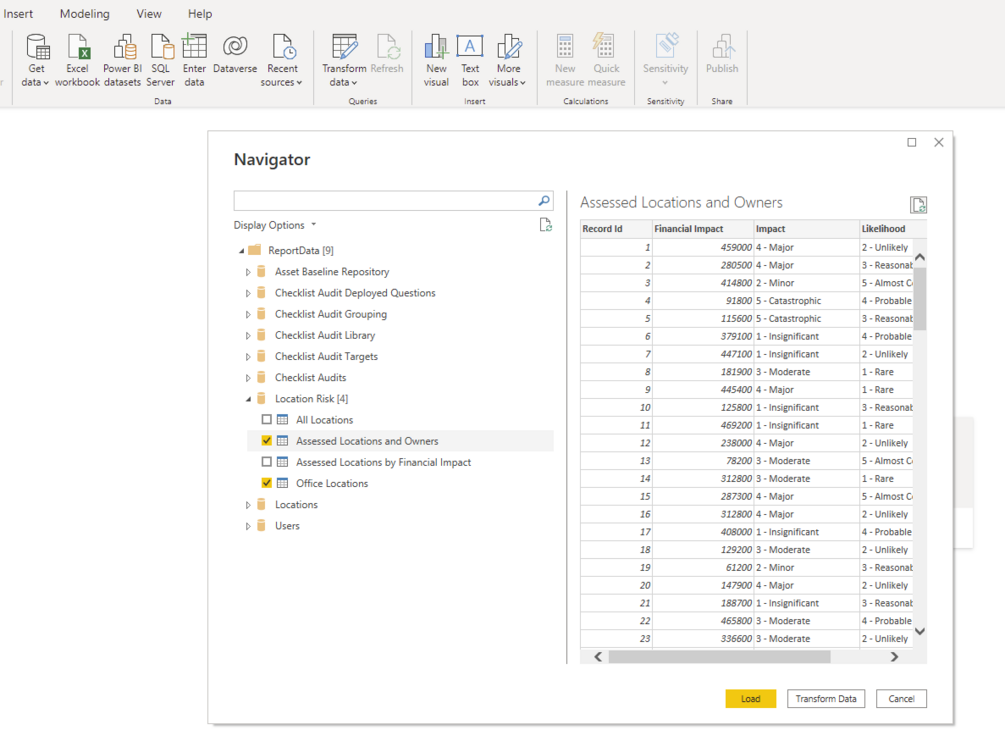
Task: Open the Help tab
Action: click(x=200, y=13)
